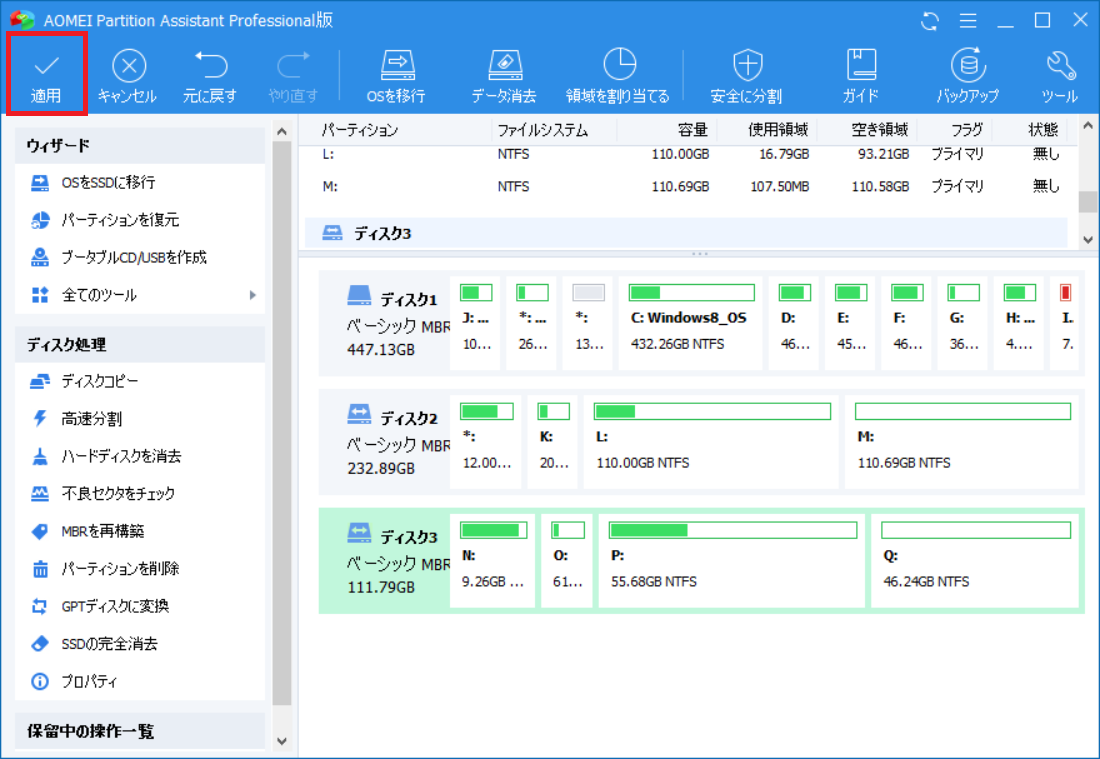Click sidebar scrollbar down arrow
1100x759 pixels.
tap(282, 741)
